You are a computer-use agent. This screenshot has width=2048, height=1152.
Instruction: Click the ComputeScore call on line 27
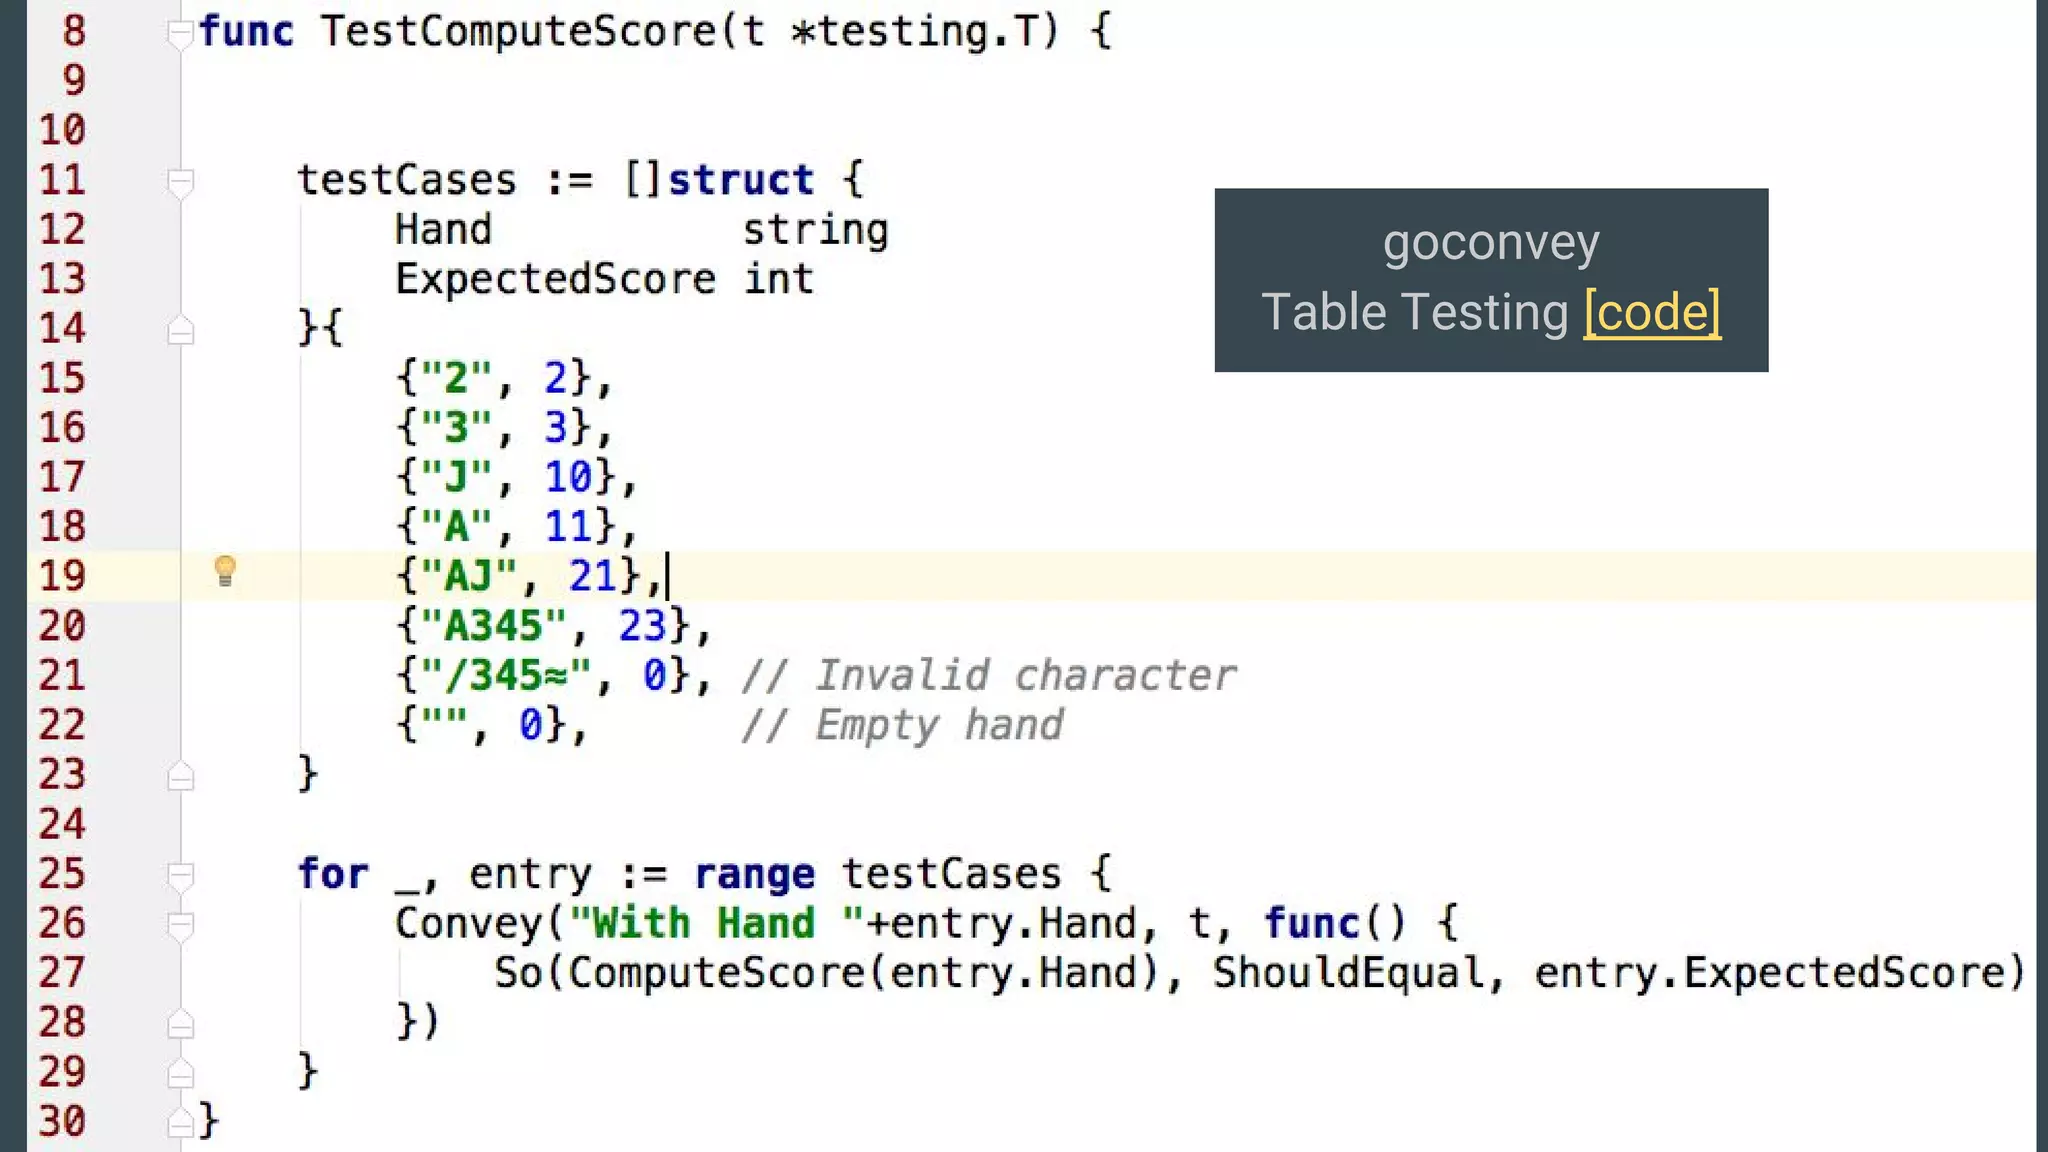[716, 972]
